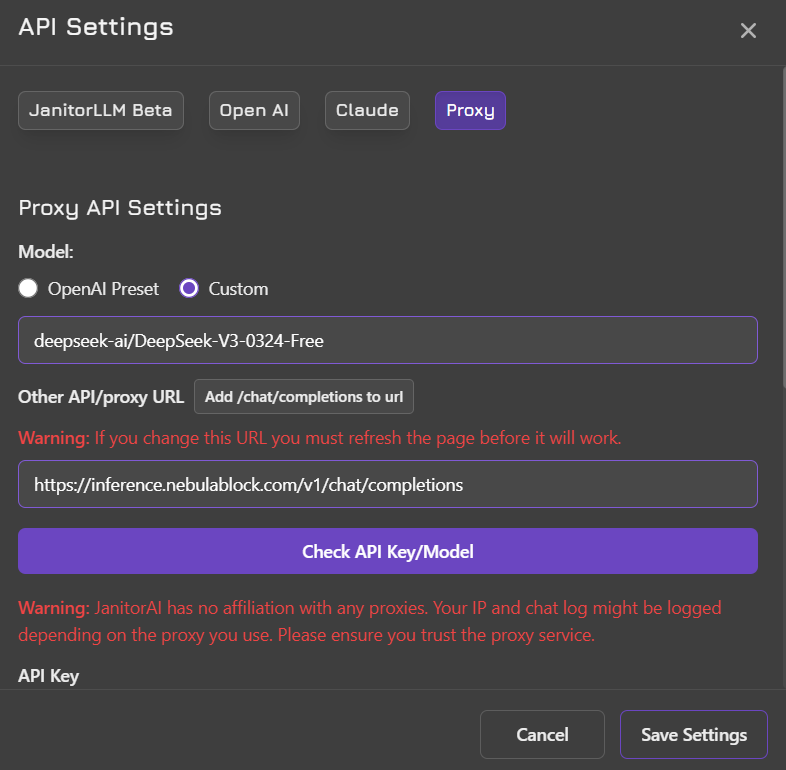Click the Other API/proxy URL label
The height and width of the screenshot is (770, 786).
(x=101, y=397)
